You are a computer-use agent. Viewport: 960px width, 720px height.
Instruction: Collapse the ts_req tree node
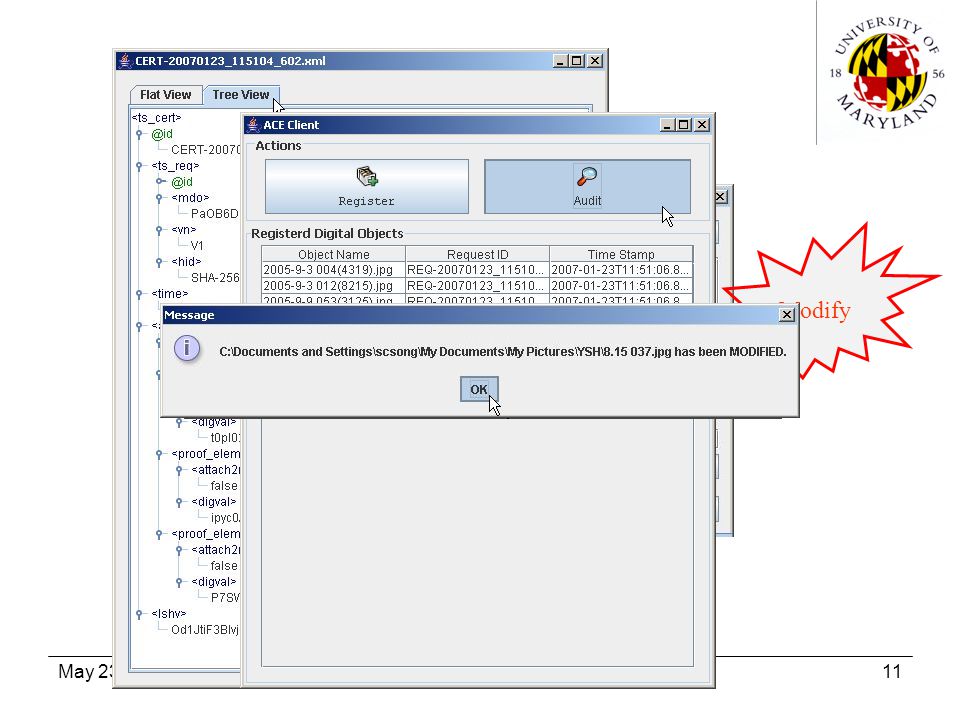point(140,166)
